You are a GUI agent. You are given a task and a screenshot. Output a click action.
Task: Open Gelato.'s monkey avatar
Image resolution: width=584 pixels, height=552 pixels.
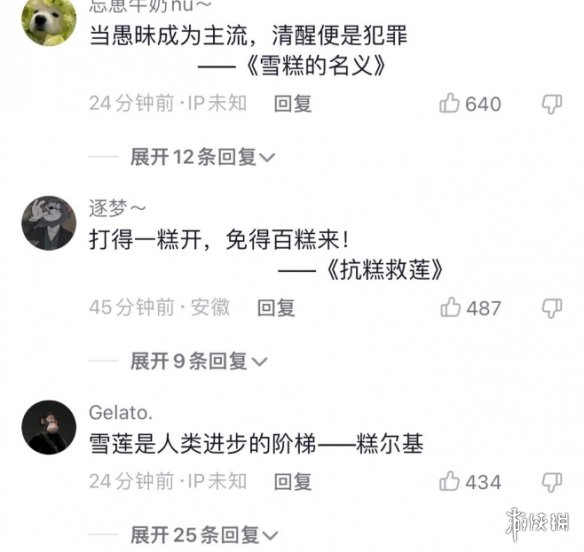point(49,427)
